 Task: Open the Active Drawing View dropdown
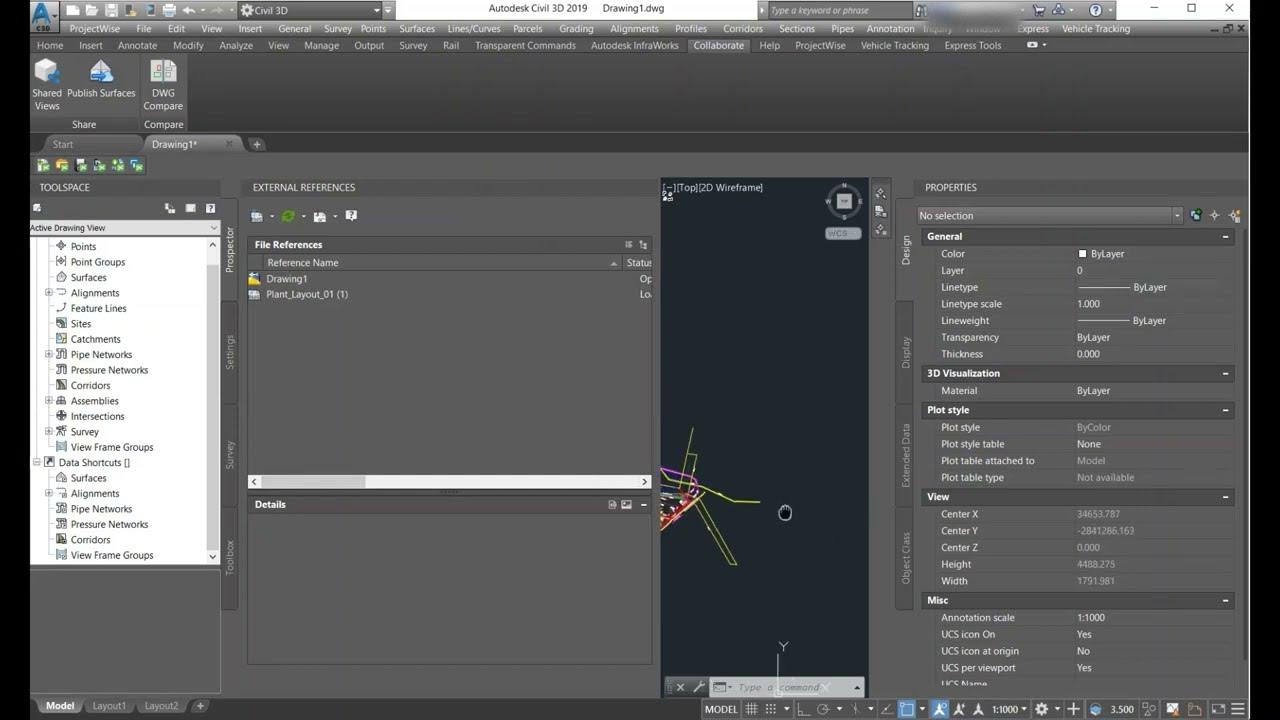(x=125, y=228)
